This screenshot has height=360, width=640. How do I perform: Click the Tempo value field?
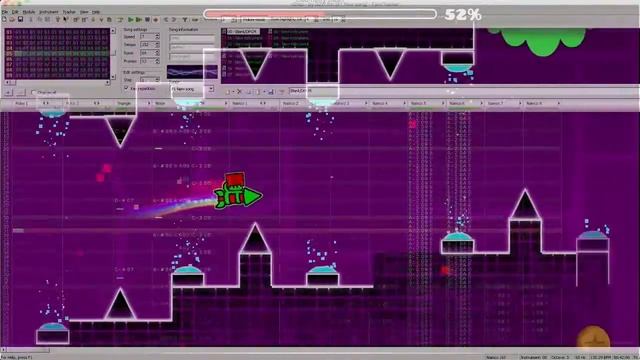[147, 45]
